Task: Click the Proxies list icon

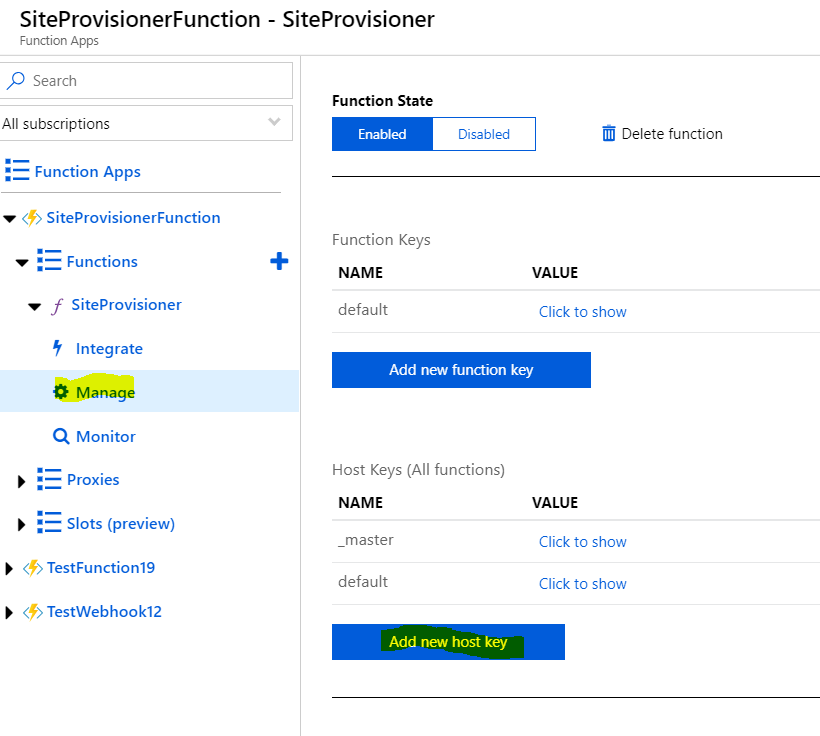Action: click(49, 479)
